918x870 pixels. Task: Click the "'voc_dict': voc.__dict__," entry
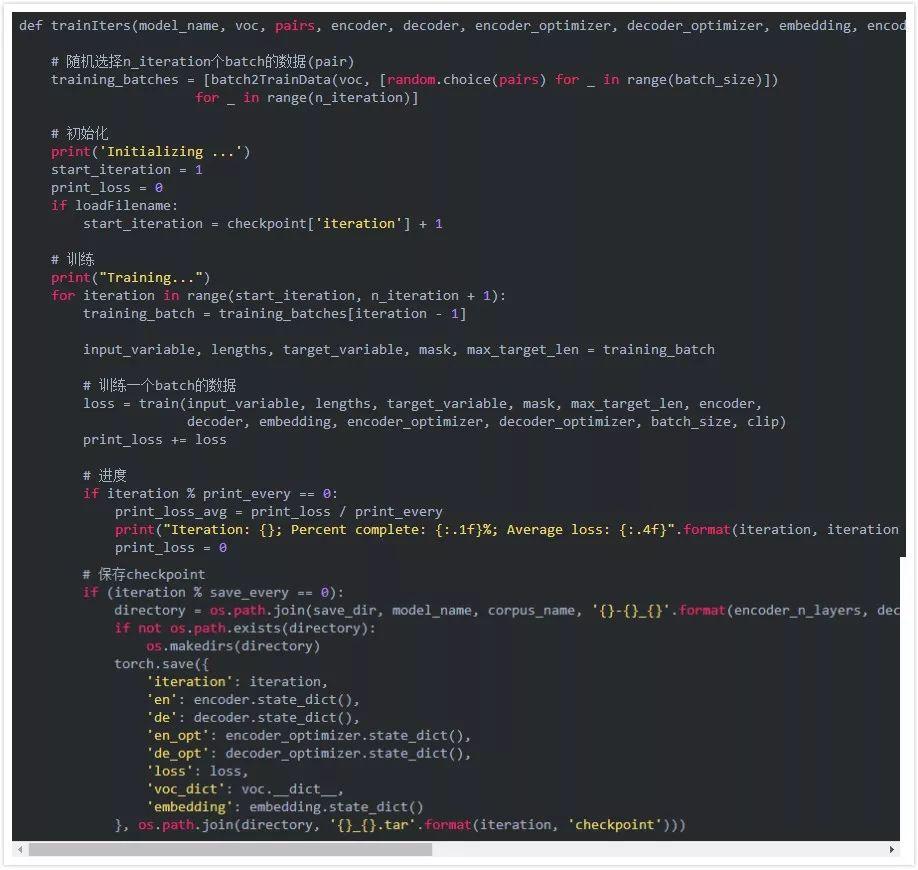(x=245, y=789)
